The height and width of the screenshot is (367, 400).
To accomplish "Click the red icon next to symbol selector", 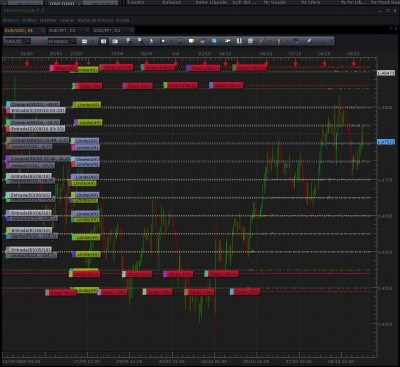I will (38, 42).
